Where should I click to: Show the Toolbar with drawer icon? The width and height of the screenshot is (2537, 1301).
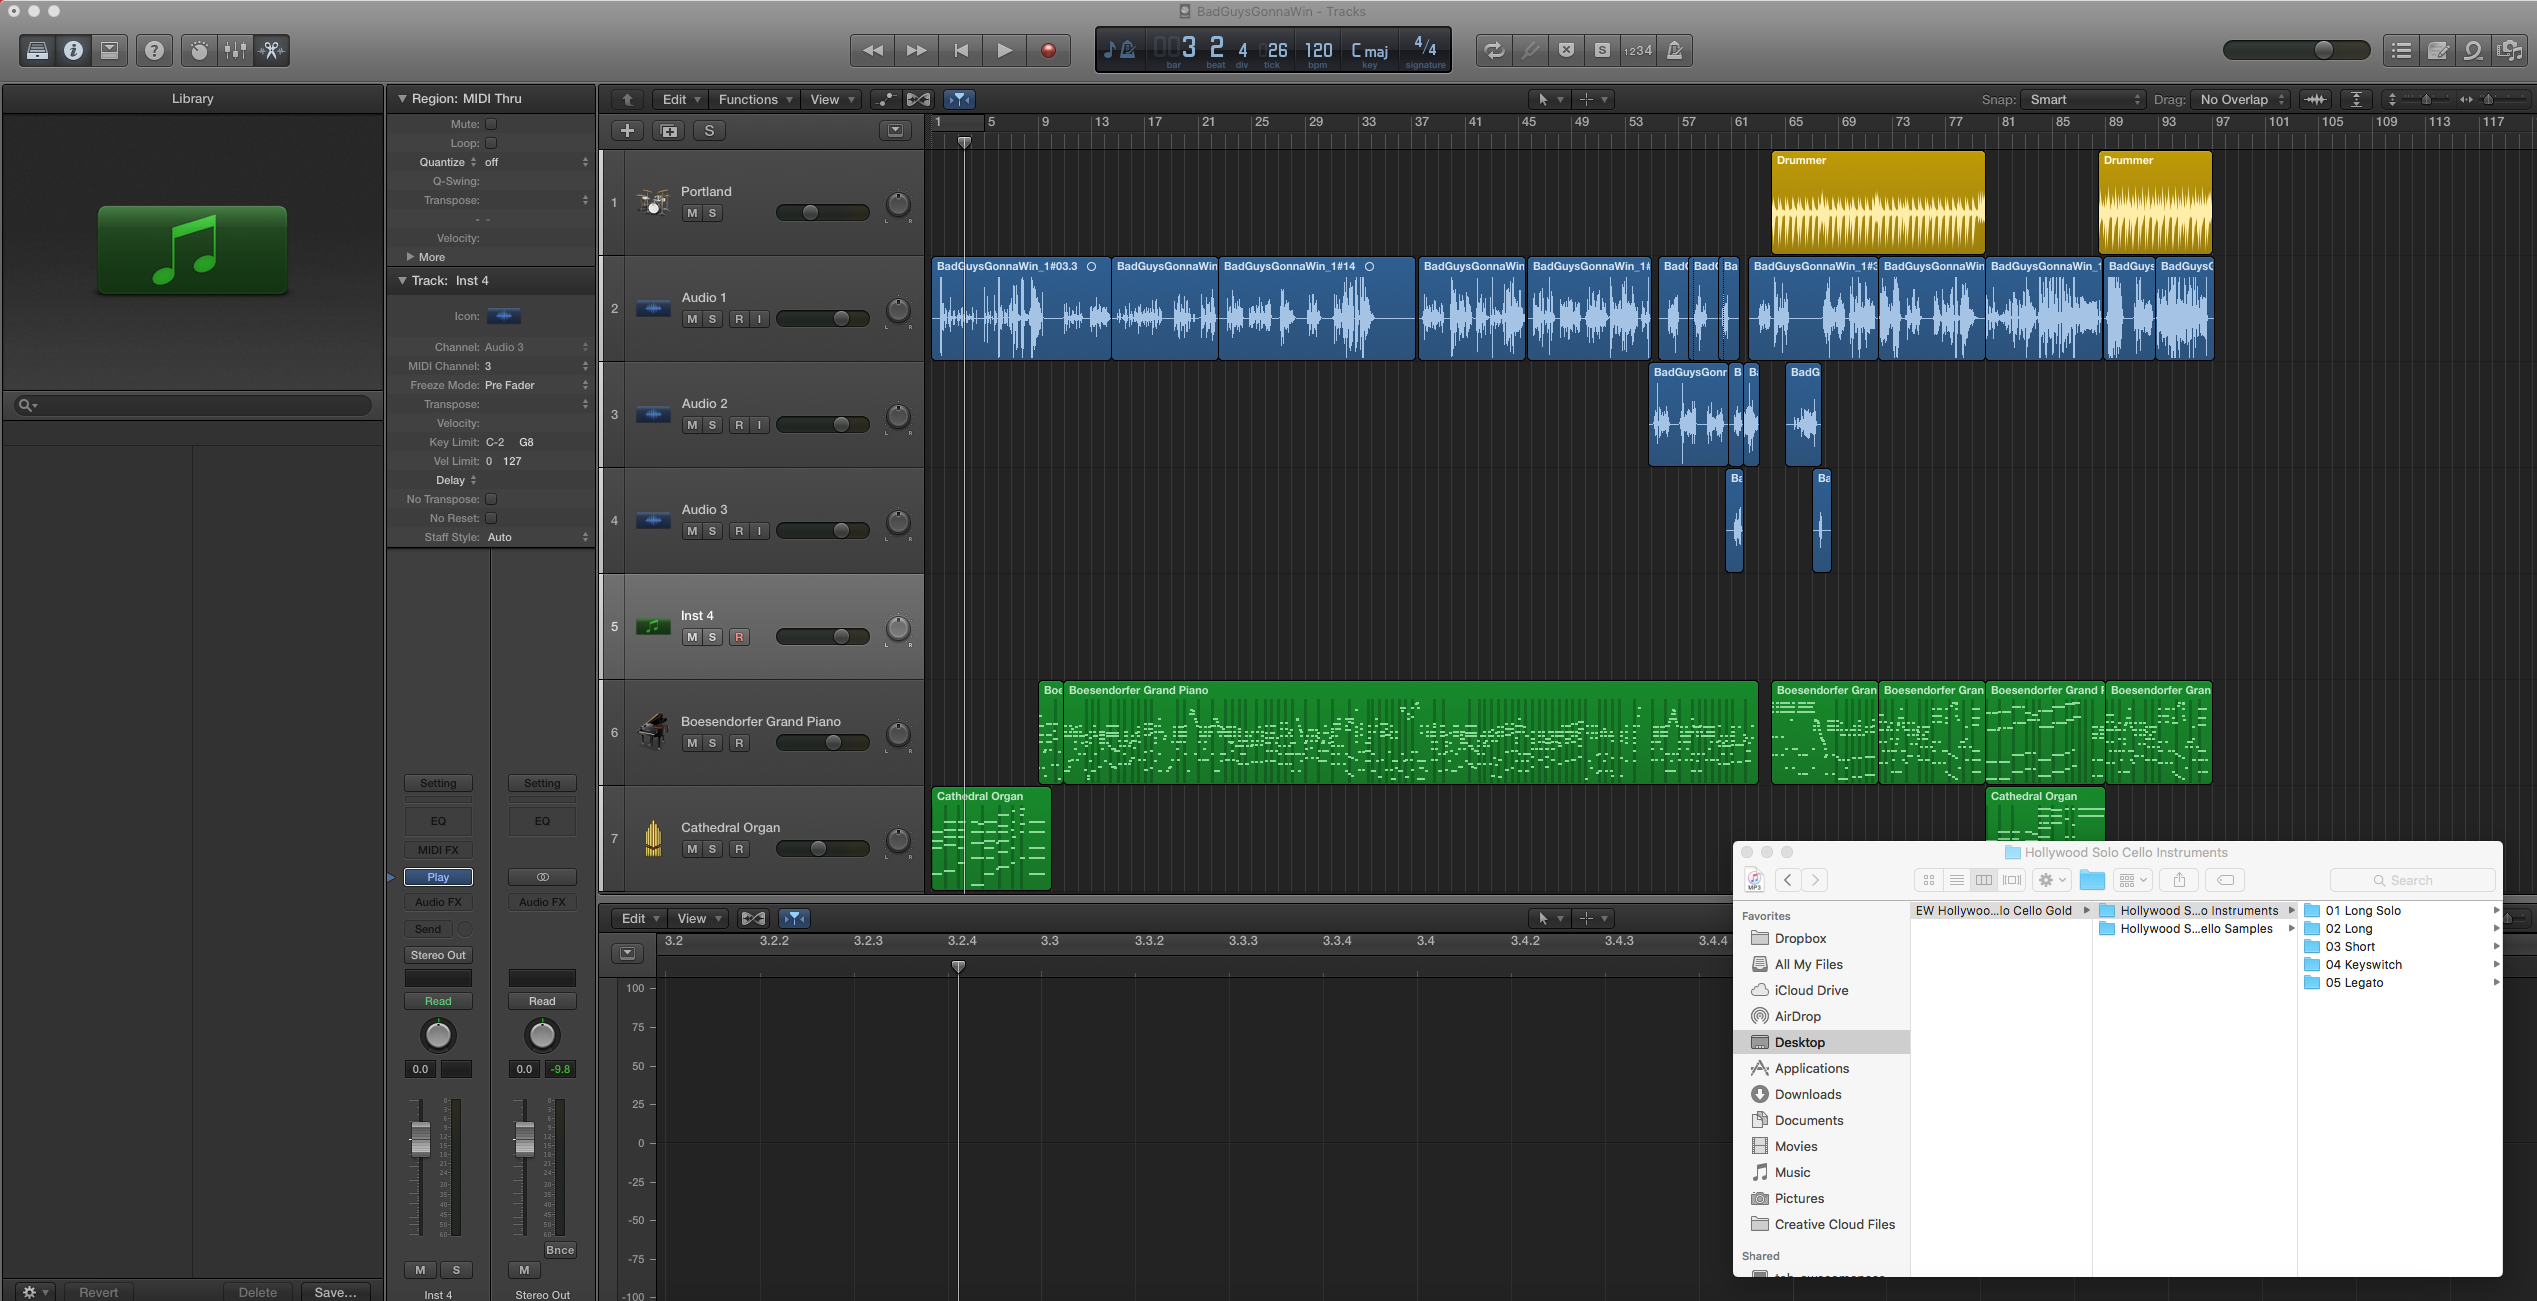110,50
